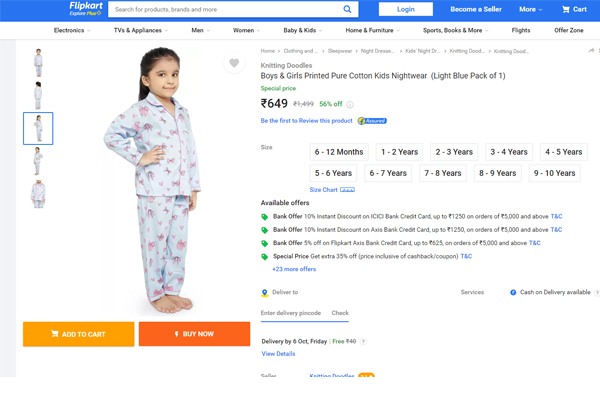Expand the +23 more offers list
Image resolution: width=600 pixels, height=400 pixels.
pos(294,269)
